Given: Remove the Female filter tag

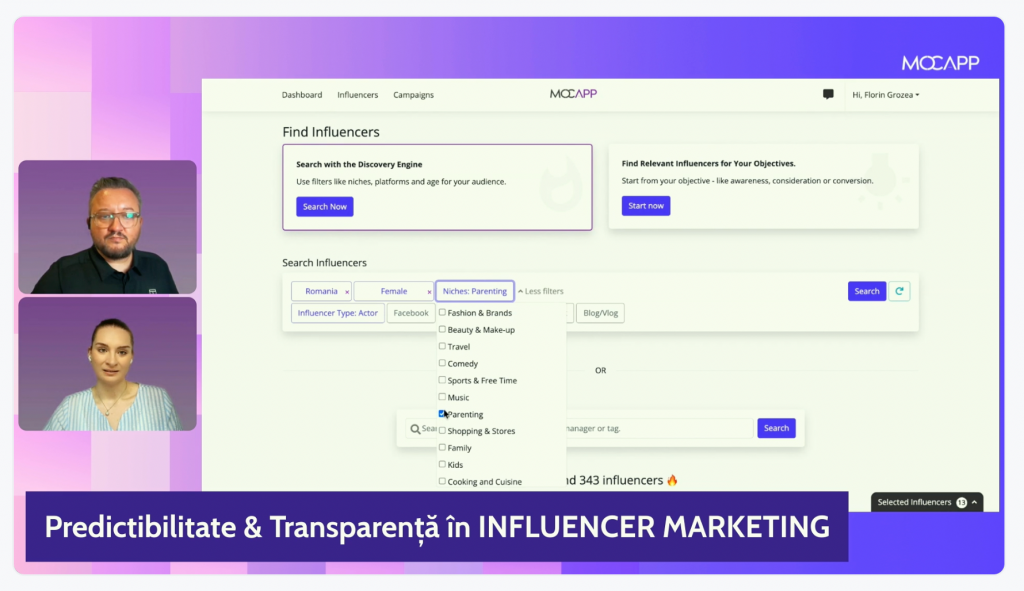Looking at the screenshot, I should (x=429, y=292).
